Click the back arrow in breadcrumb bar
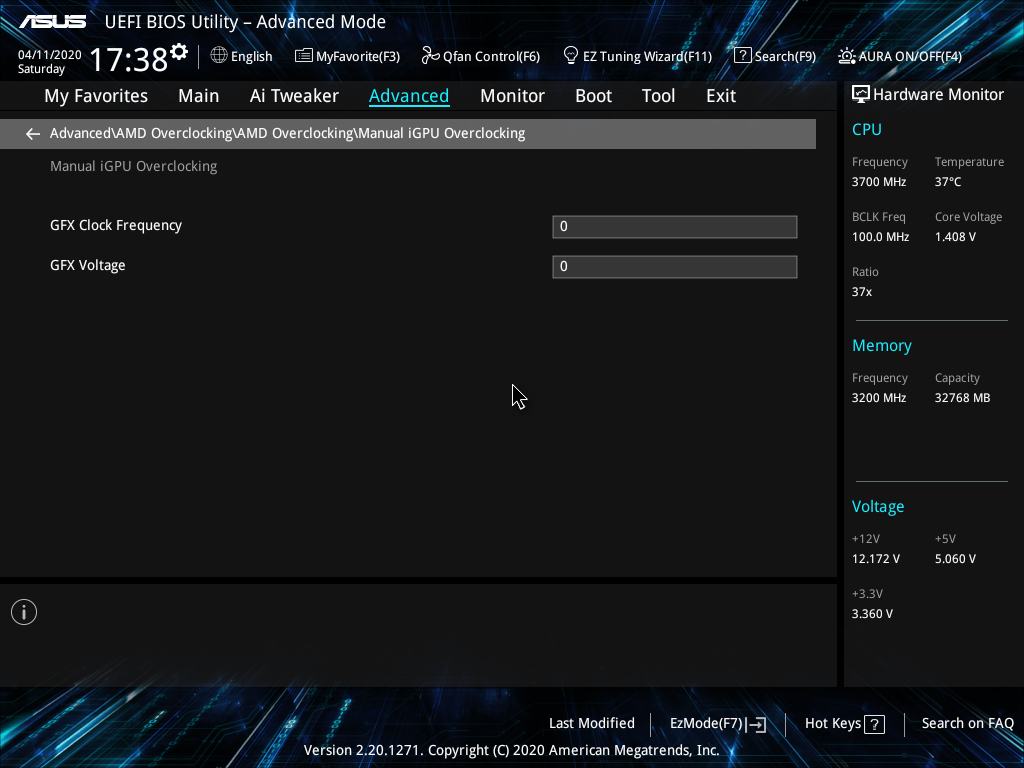This screenshot has height=768, width=1024. [x=33, y=134]
